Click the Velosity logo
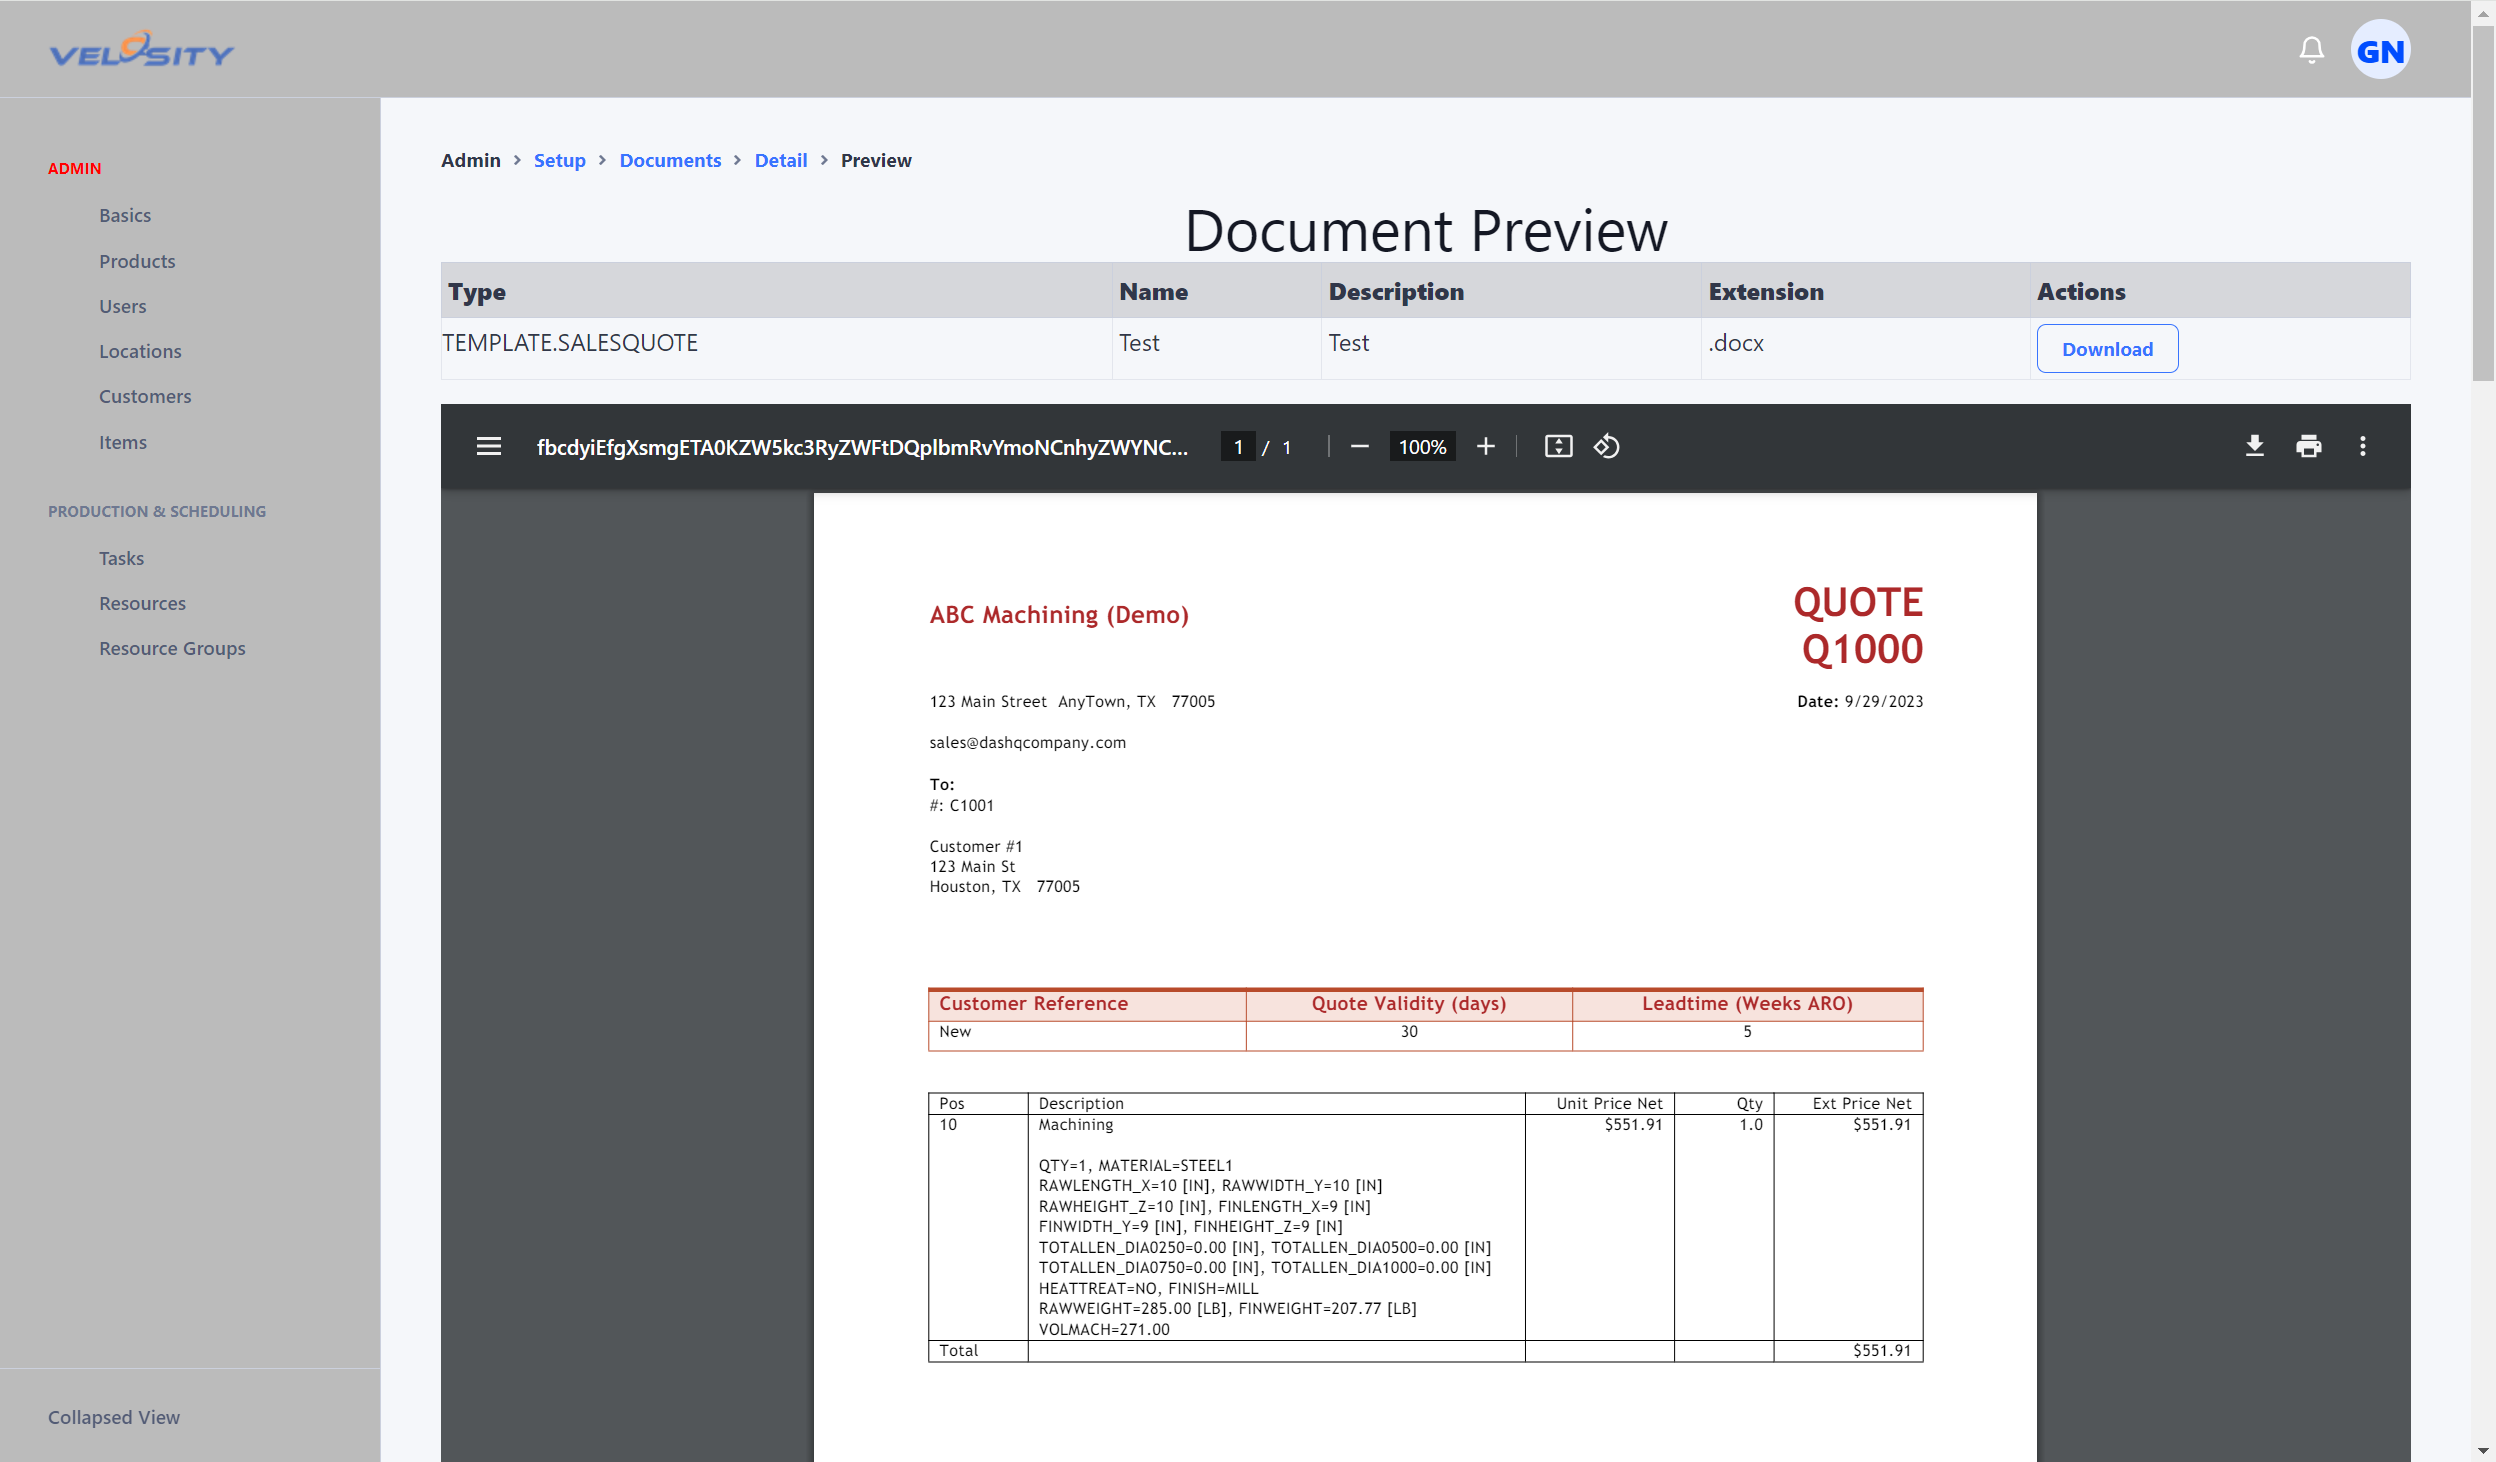2496x1462 pixels. (142, 50)
